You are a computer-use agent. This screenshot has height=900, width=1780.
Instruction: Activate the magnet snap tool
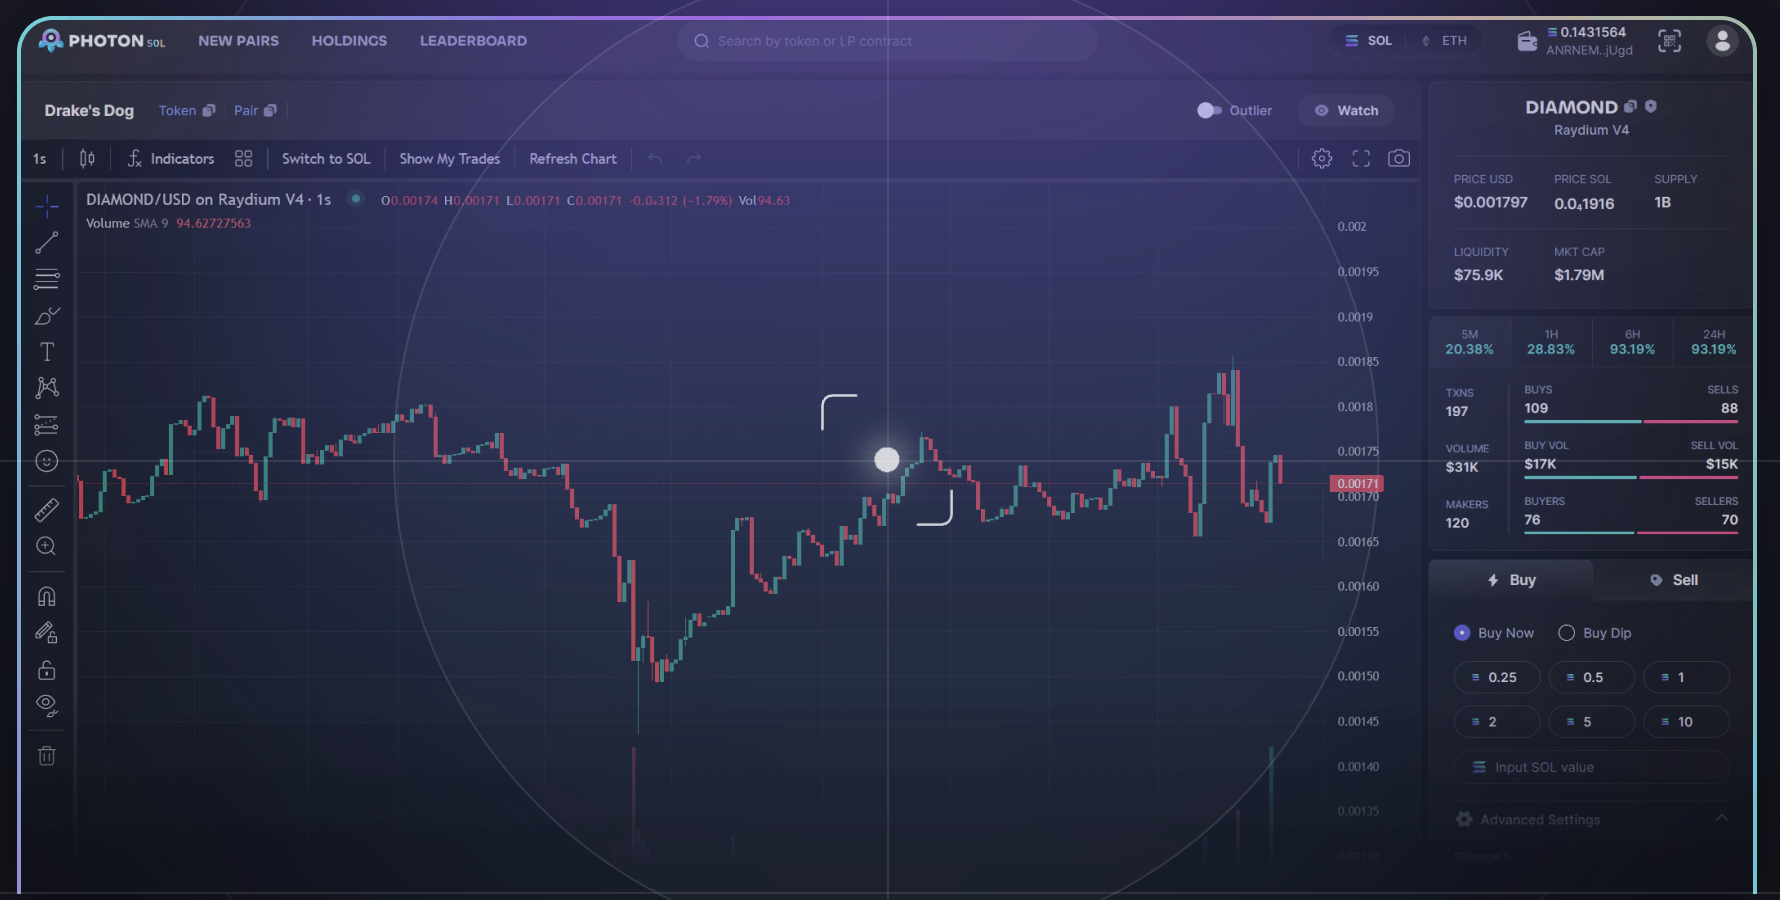pyautogui.click(x=46, y=596)
